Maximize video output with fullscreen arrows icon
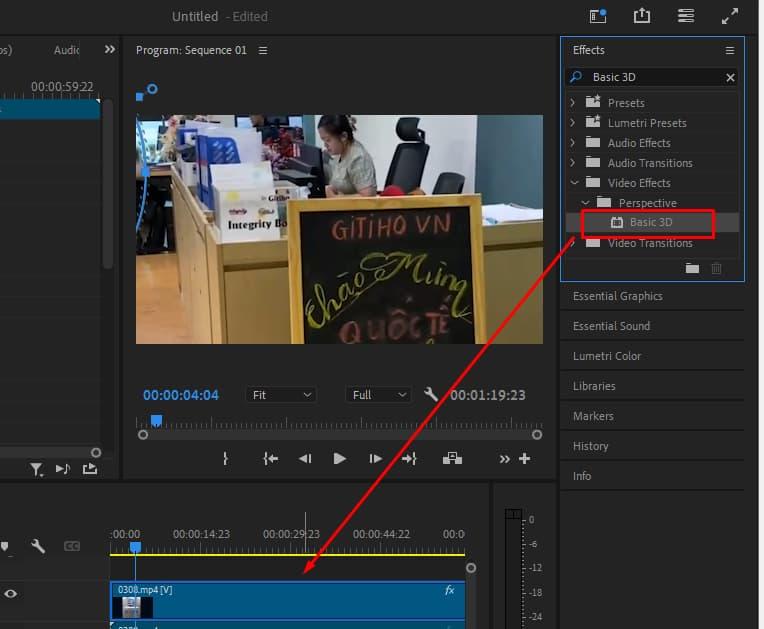Screen dimensions: 764x629 point(729,16)
